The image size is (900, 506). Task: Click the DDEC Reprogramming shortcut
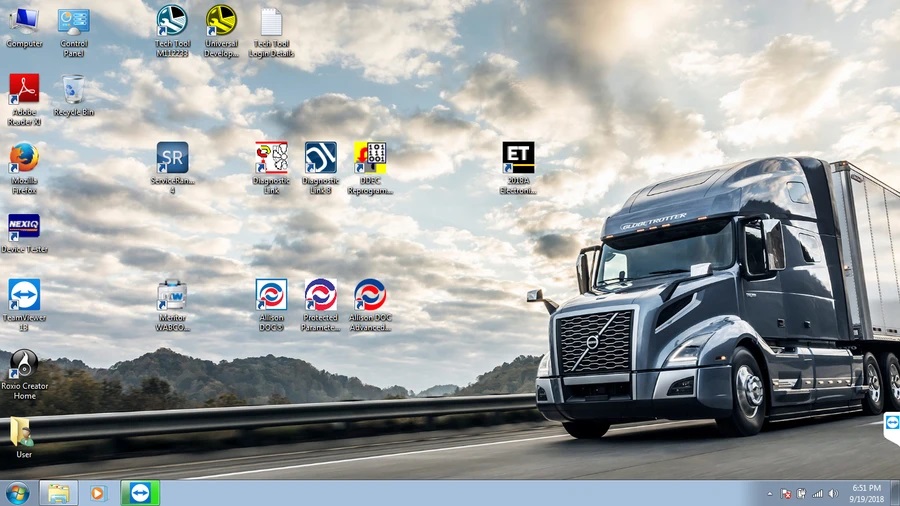370,158
